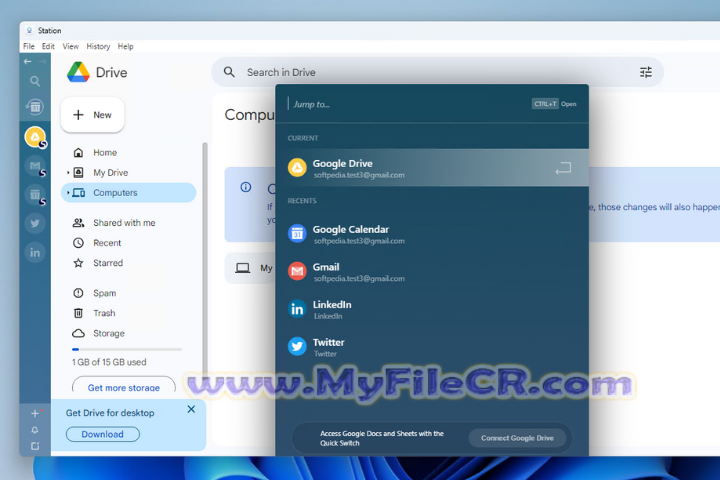
Task: Select Computers in Drive navigation
Action: pyautogui.click(x=129, y=192)
